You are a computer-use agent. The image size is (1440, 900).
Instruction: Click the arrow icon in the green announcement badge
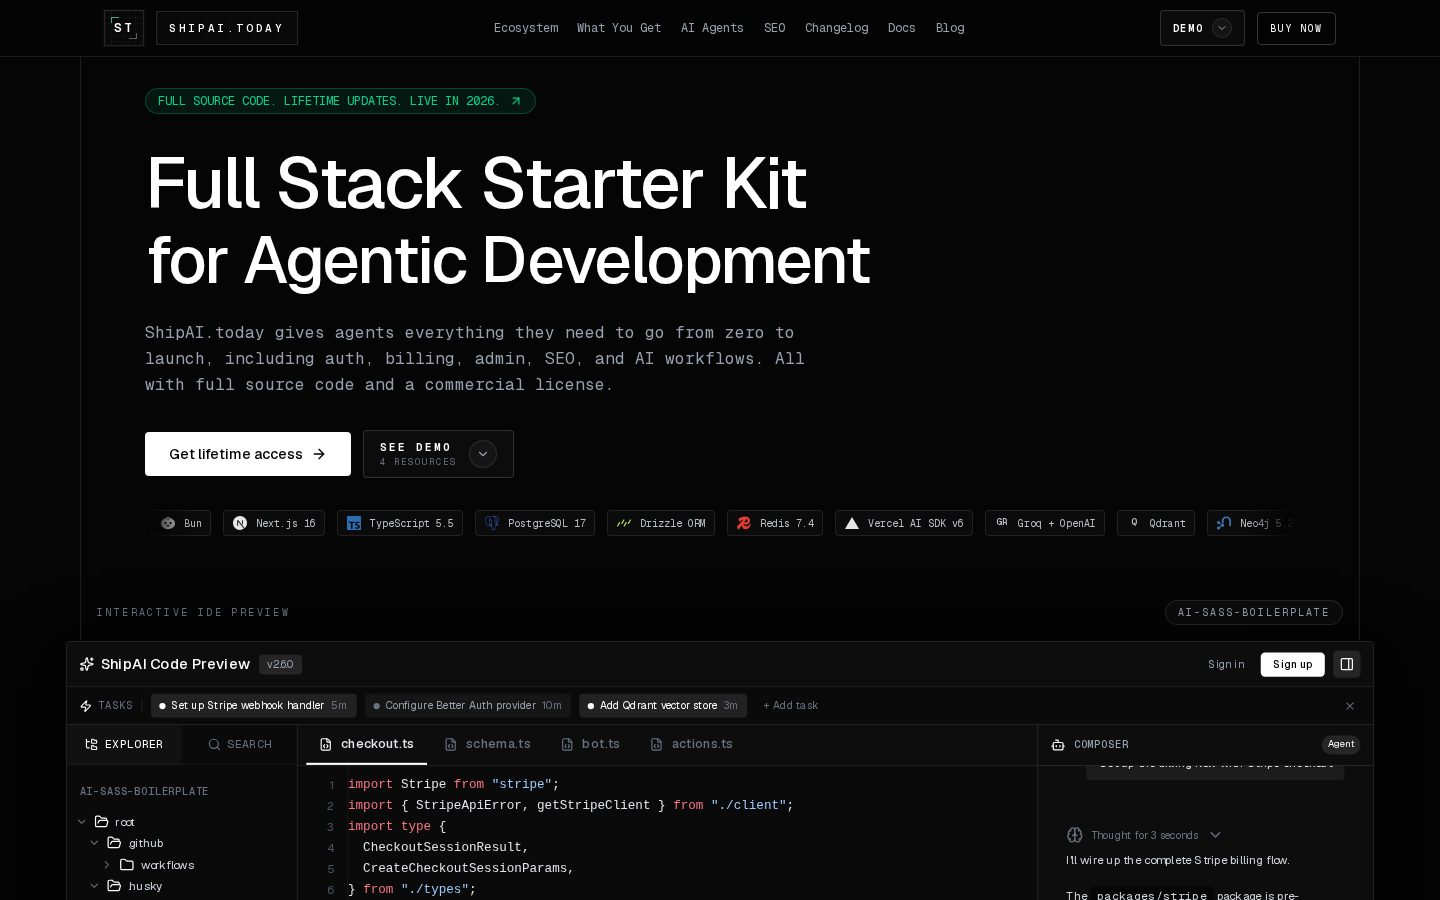coord(516,101)
